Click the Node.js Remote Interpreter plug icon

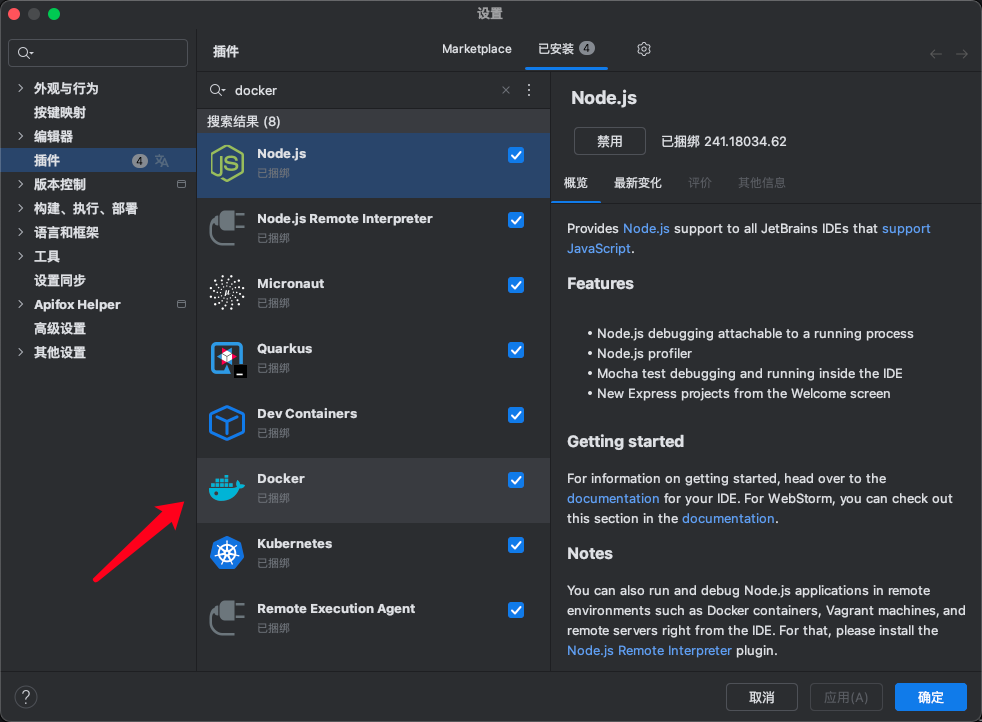tap(227, 229)
